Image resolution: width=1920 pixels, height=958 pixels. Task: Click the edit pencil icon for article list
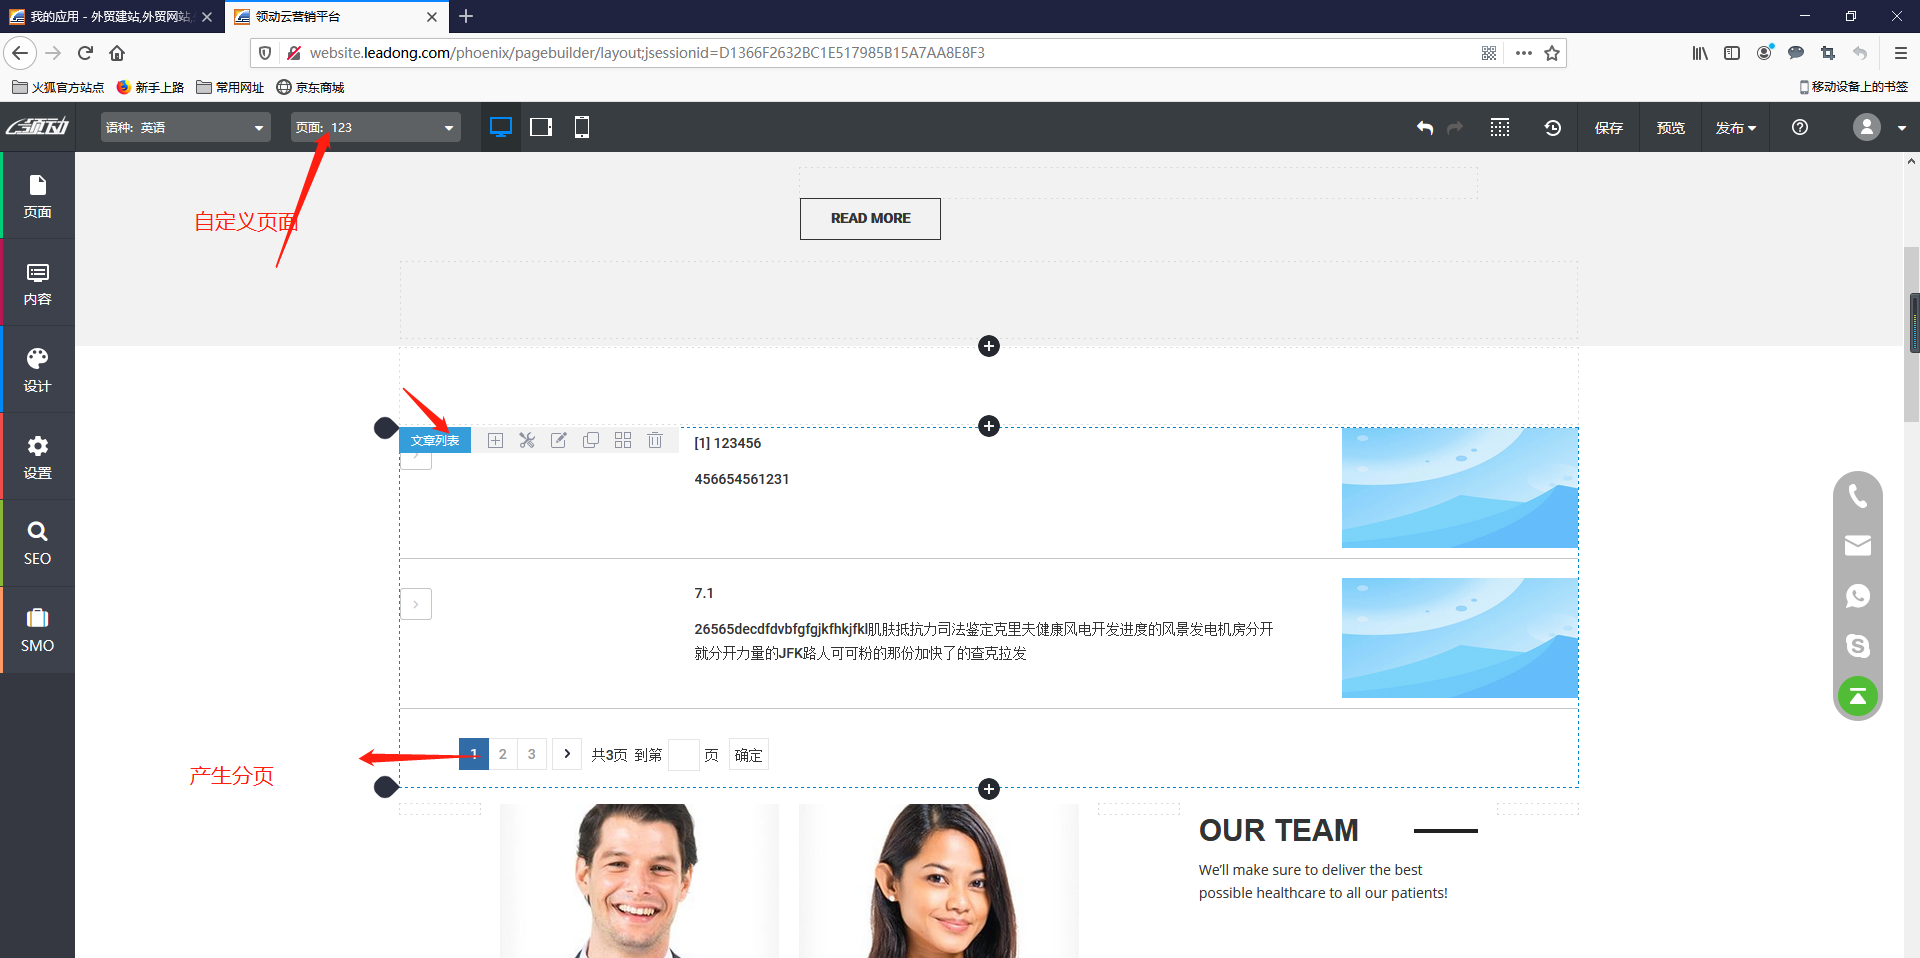(x=559, y=441)
